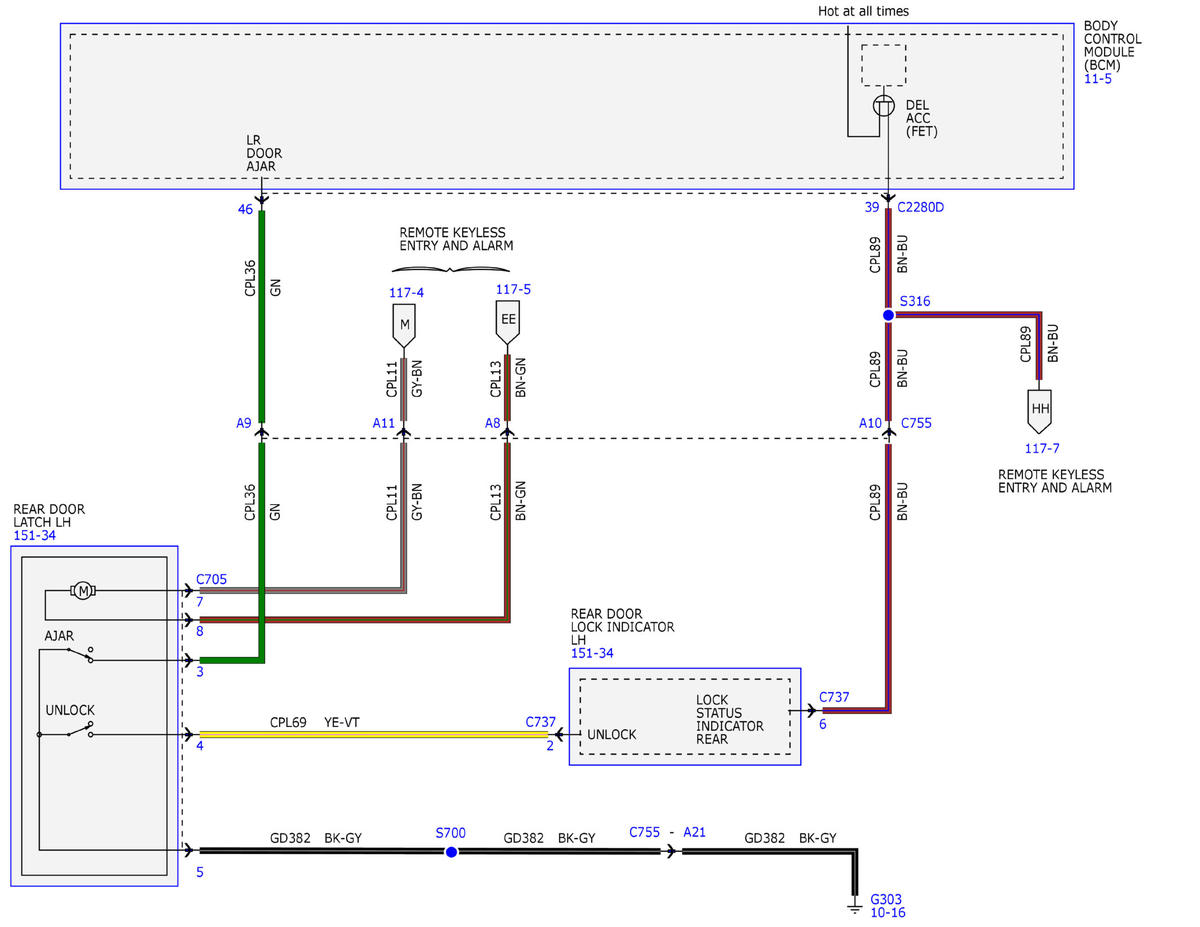The height and width of the screenshot is (927, 1200).
Task: Click the S700 splice dot
Action: (451, 852)
